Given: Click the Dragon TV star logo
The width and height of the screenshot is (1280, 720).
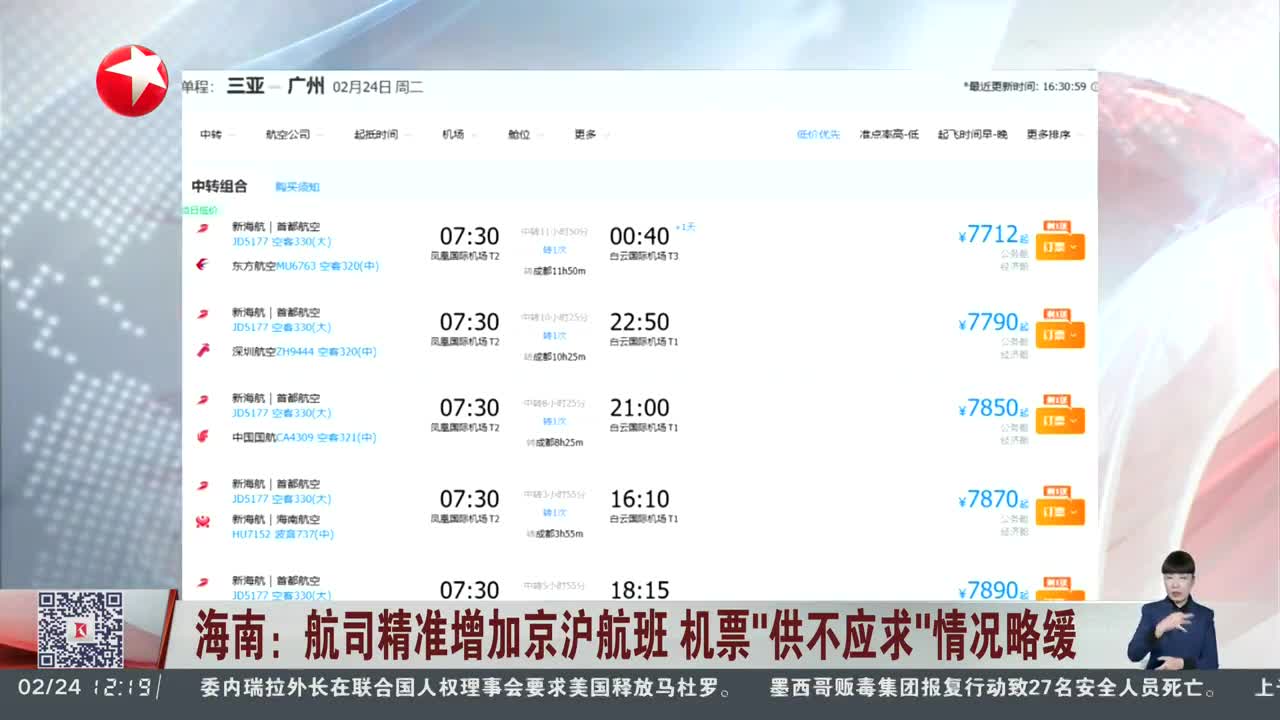Looking at the screenshot, I should point(132,80).
